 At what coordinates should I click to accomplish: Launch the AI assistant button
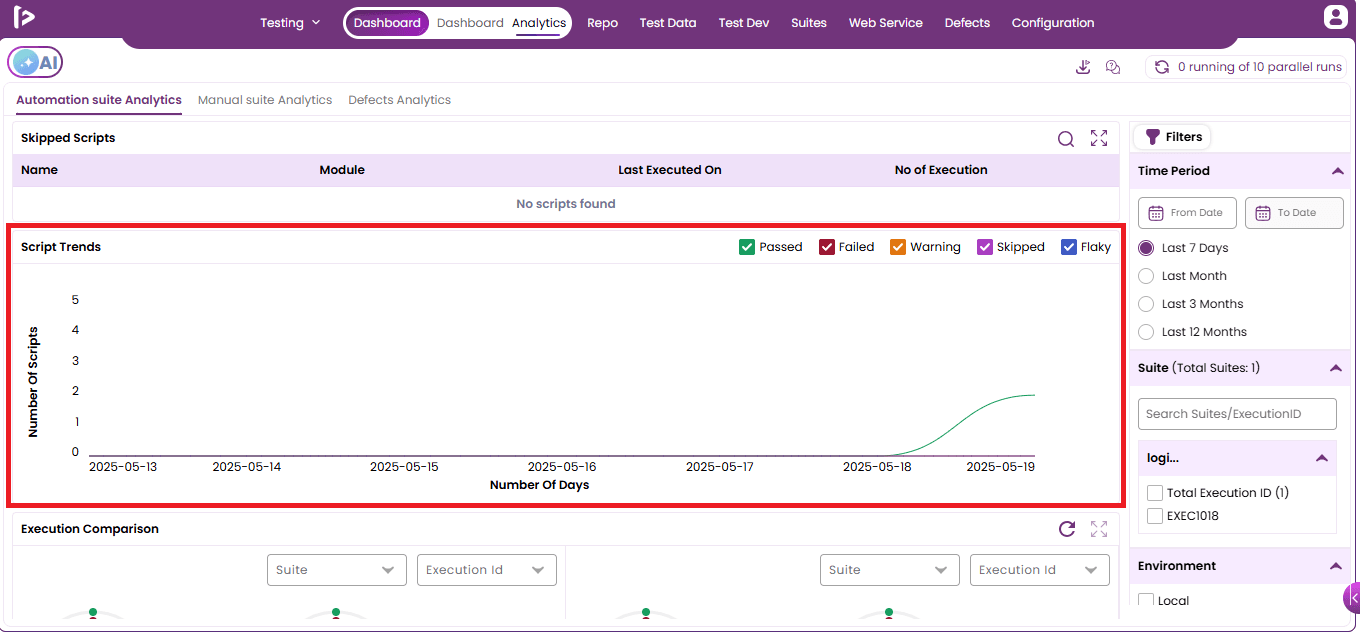pos(35,62)
